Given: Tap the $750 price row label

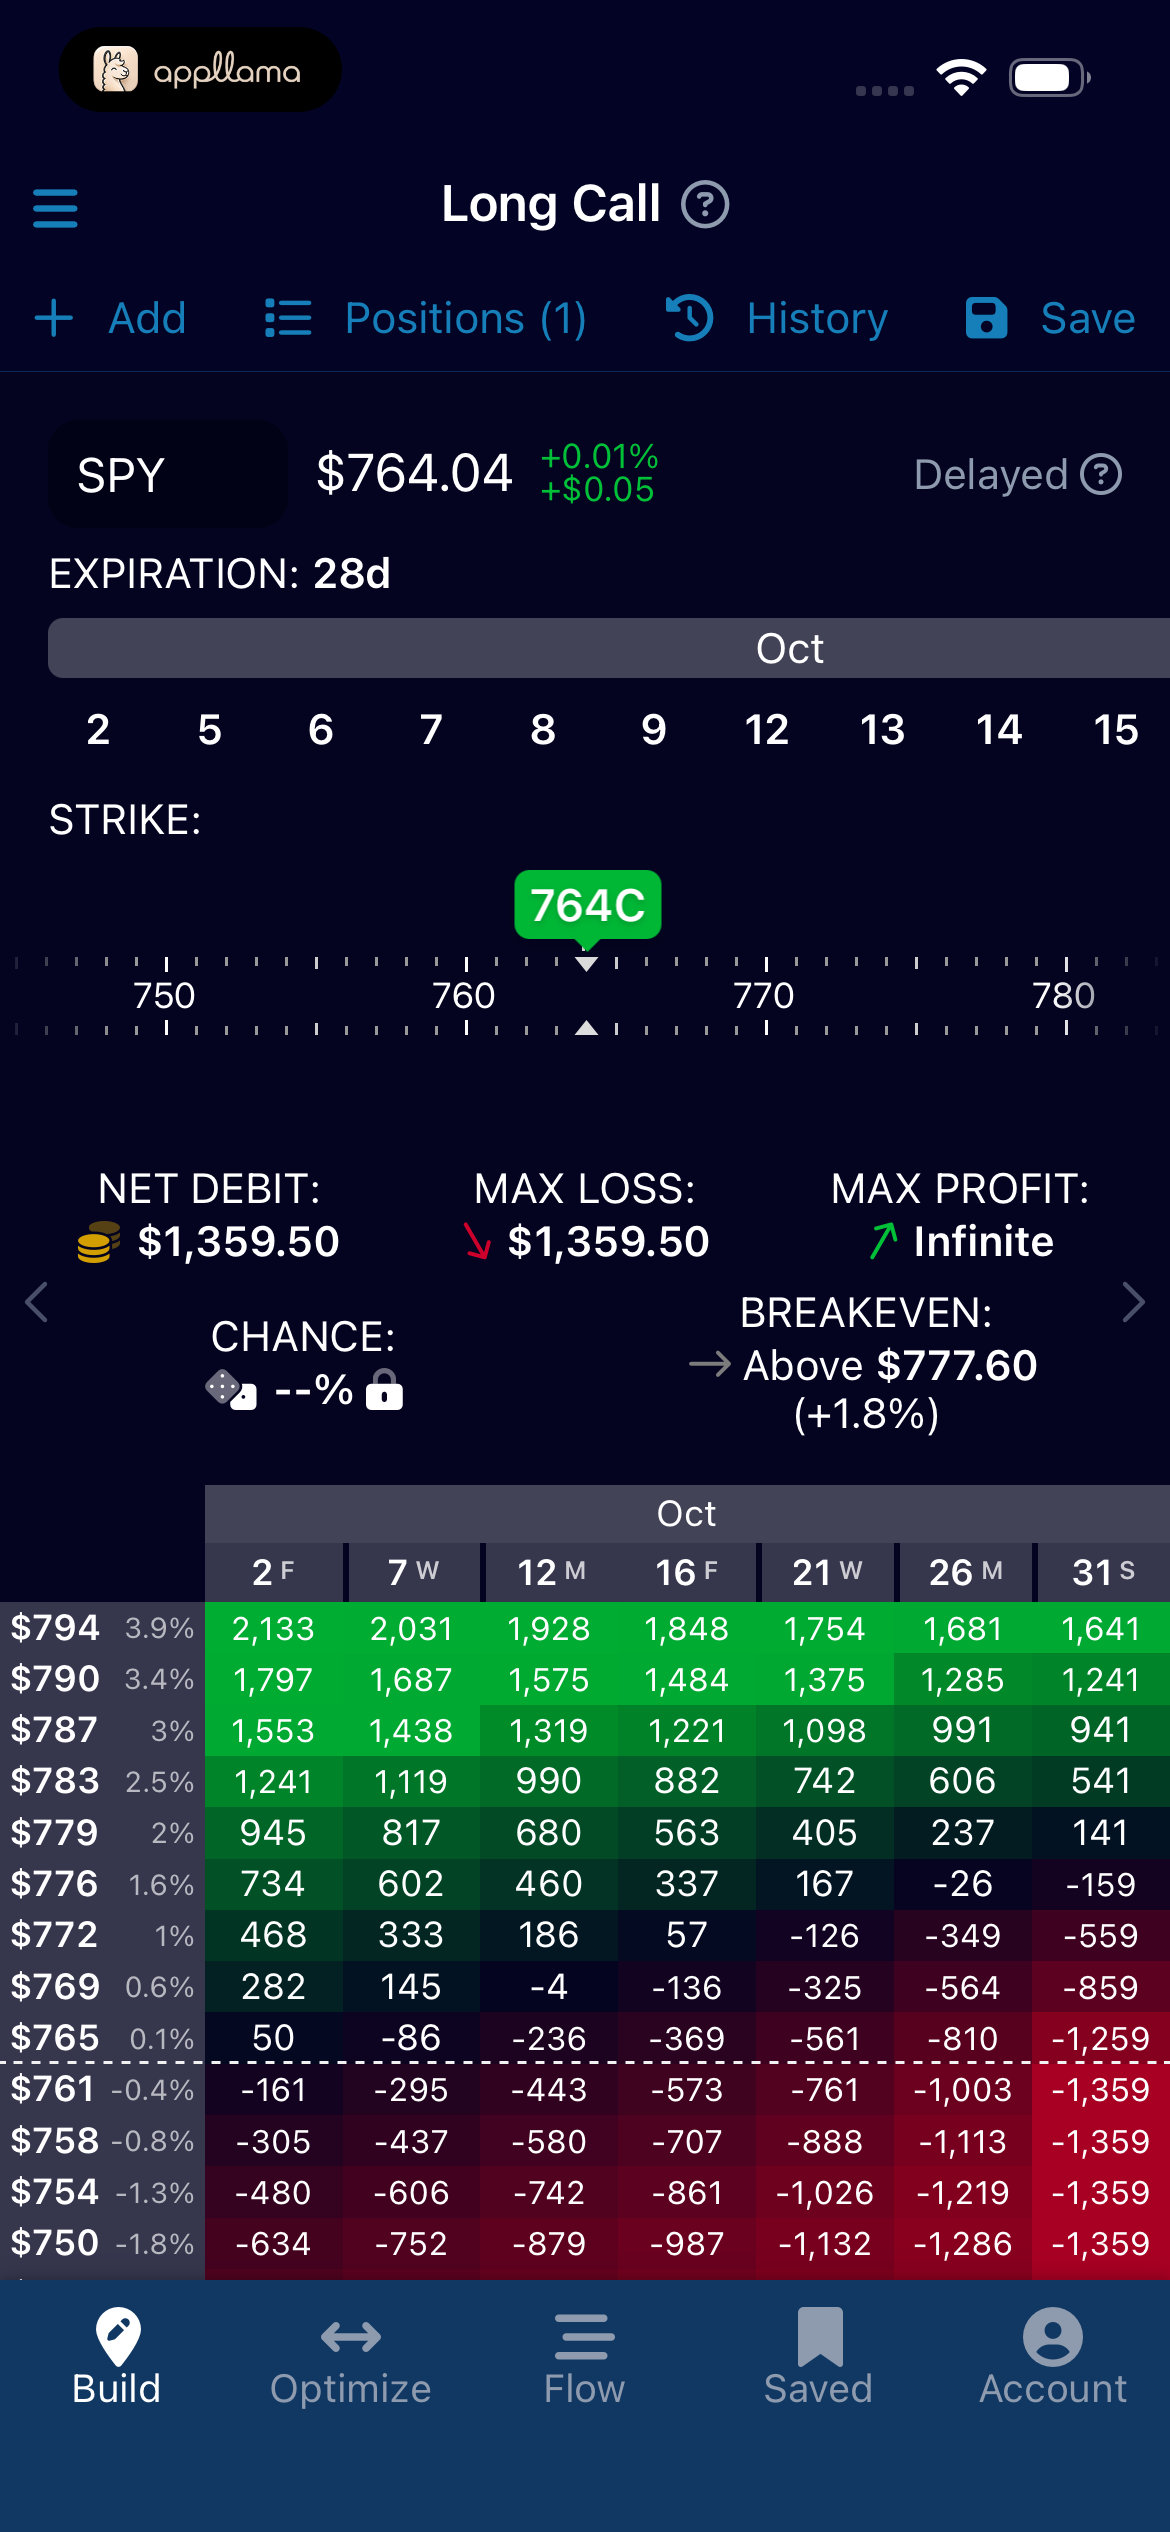Looking at the screenshot, I should (55, 2243).
